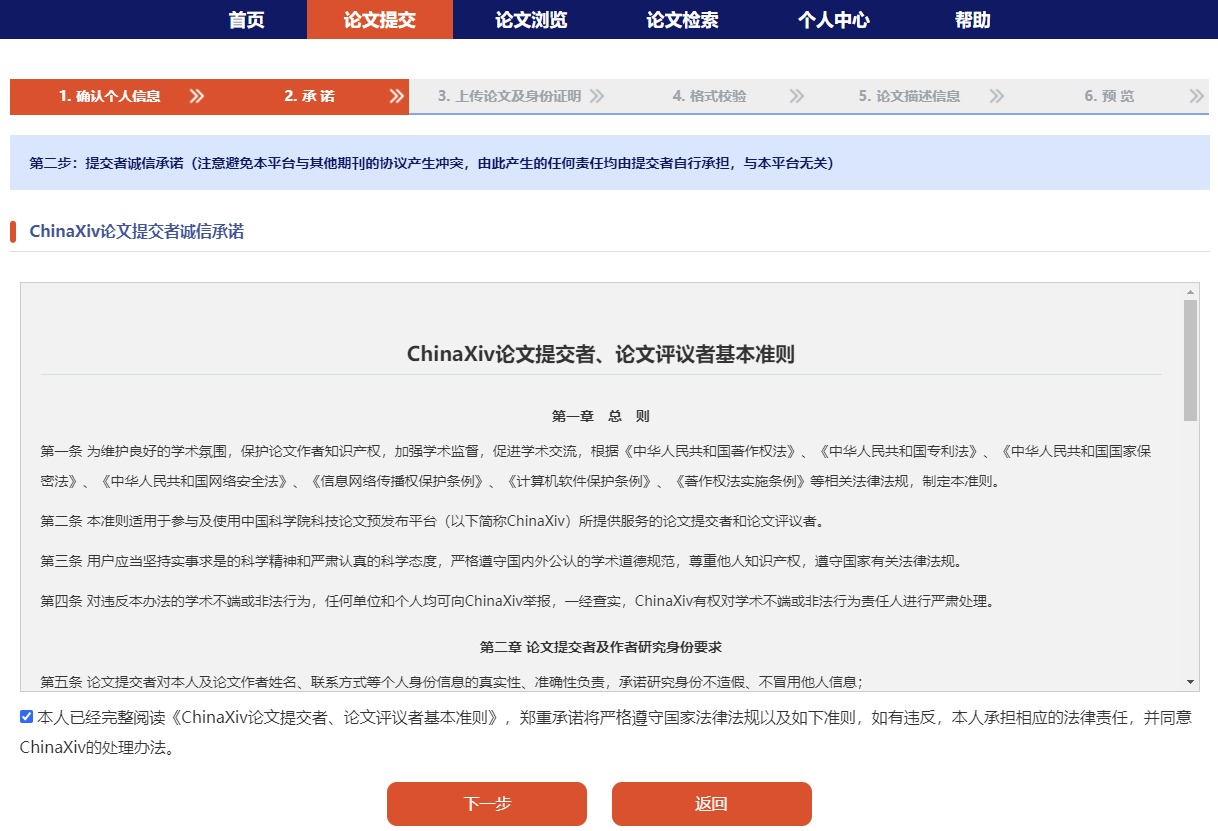
Task: Click the chevron arrow after 确认个人信息
Action: click(197, 97)
